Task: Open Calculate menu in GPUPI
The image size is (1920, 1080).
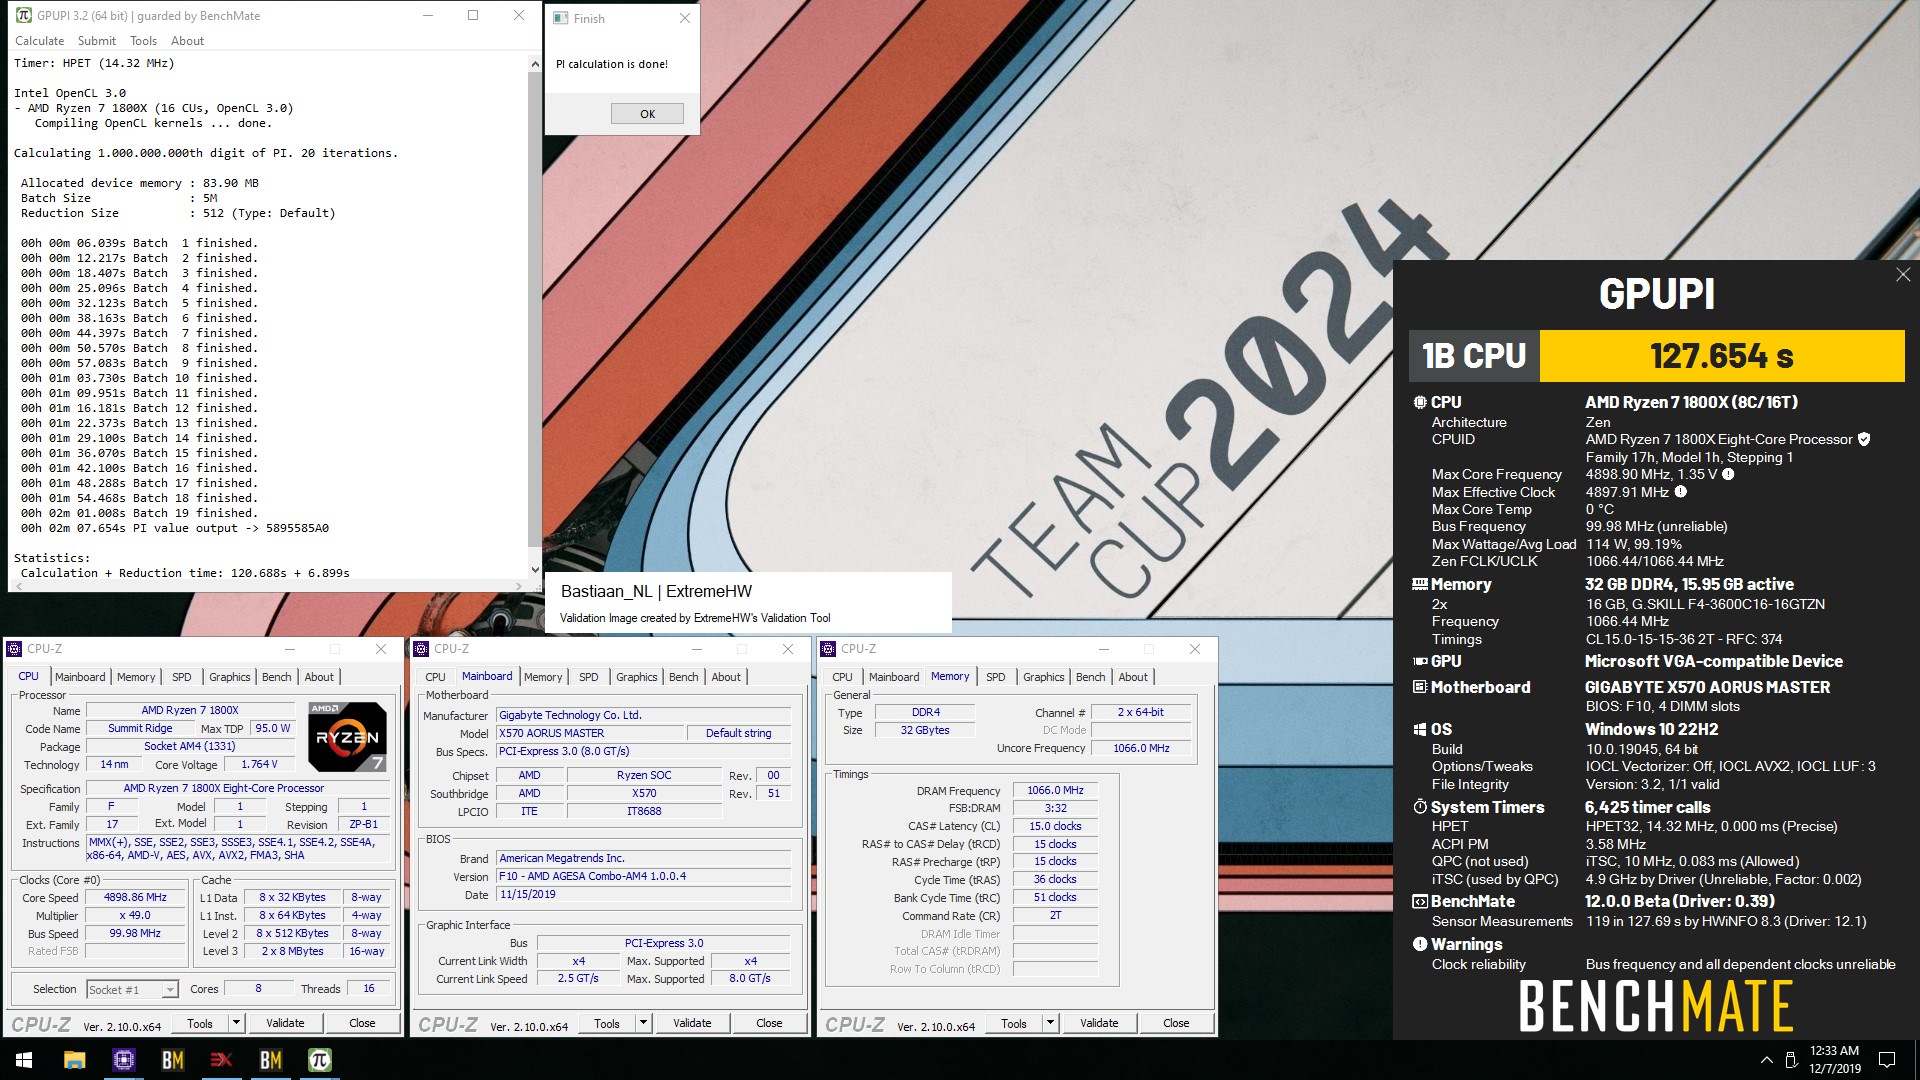Action: 40,41
